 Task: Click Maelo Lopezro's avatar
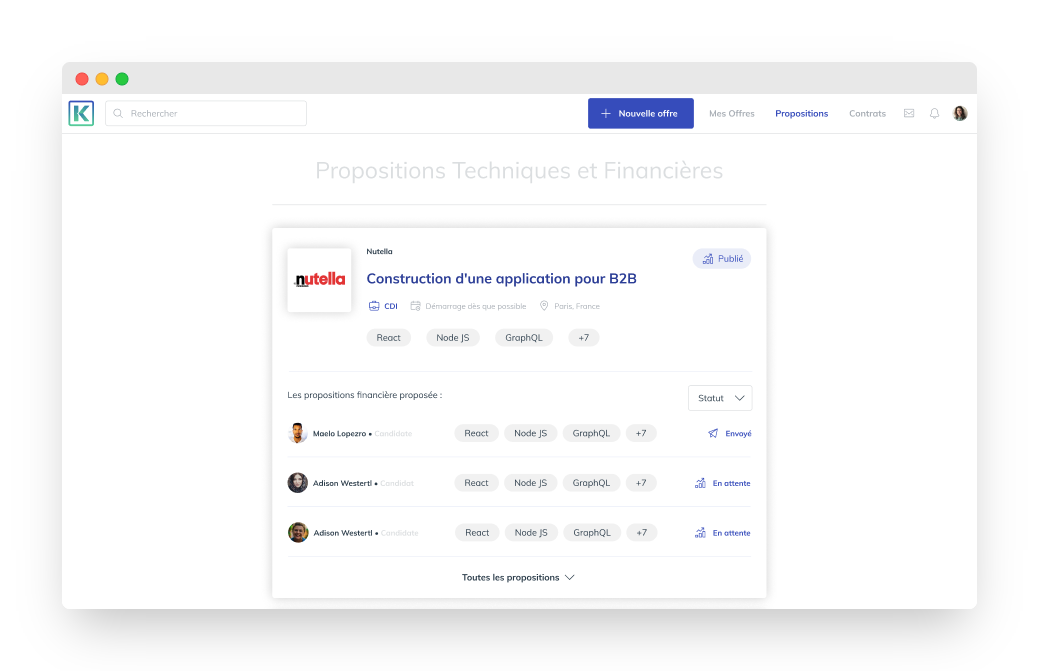298,433
